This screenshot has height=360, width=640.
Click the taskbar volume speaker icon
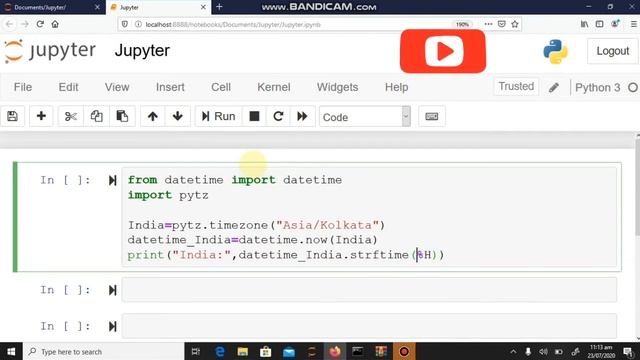pyautogui.click(x=543, y=351)
